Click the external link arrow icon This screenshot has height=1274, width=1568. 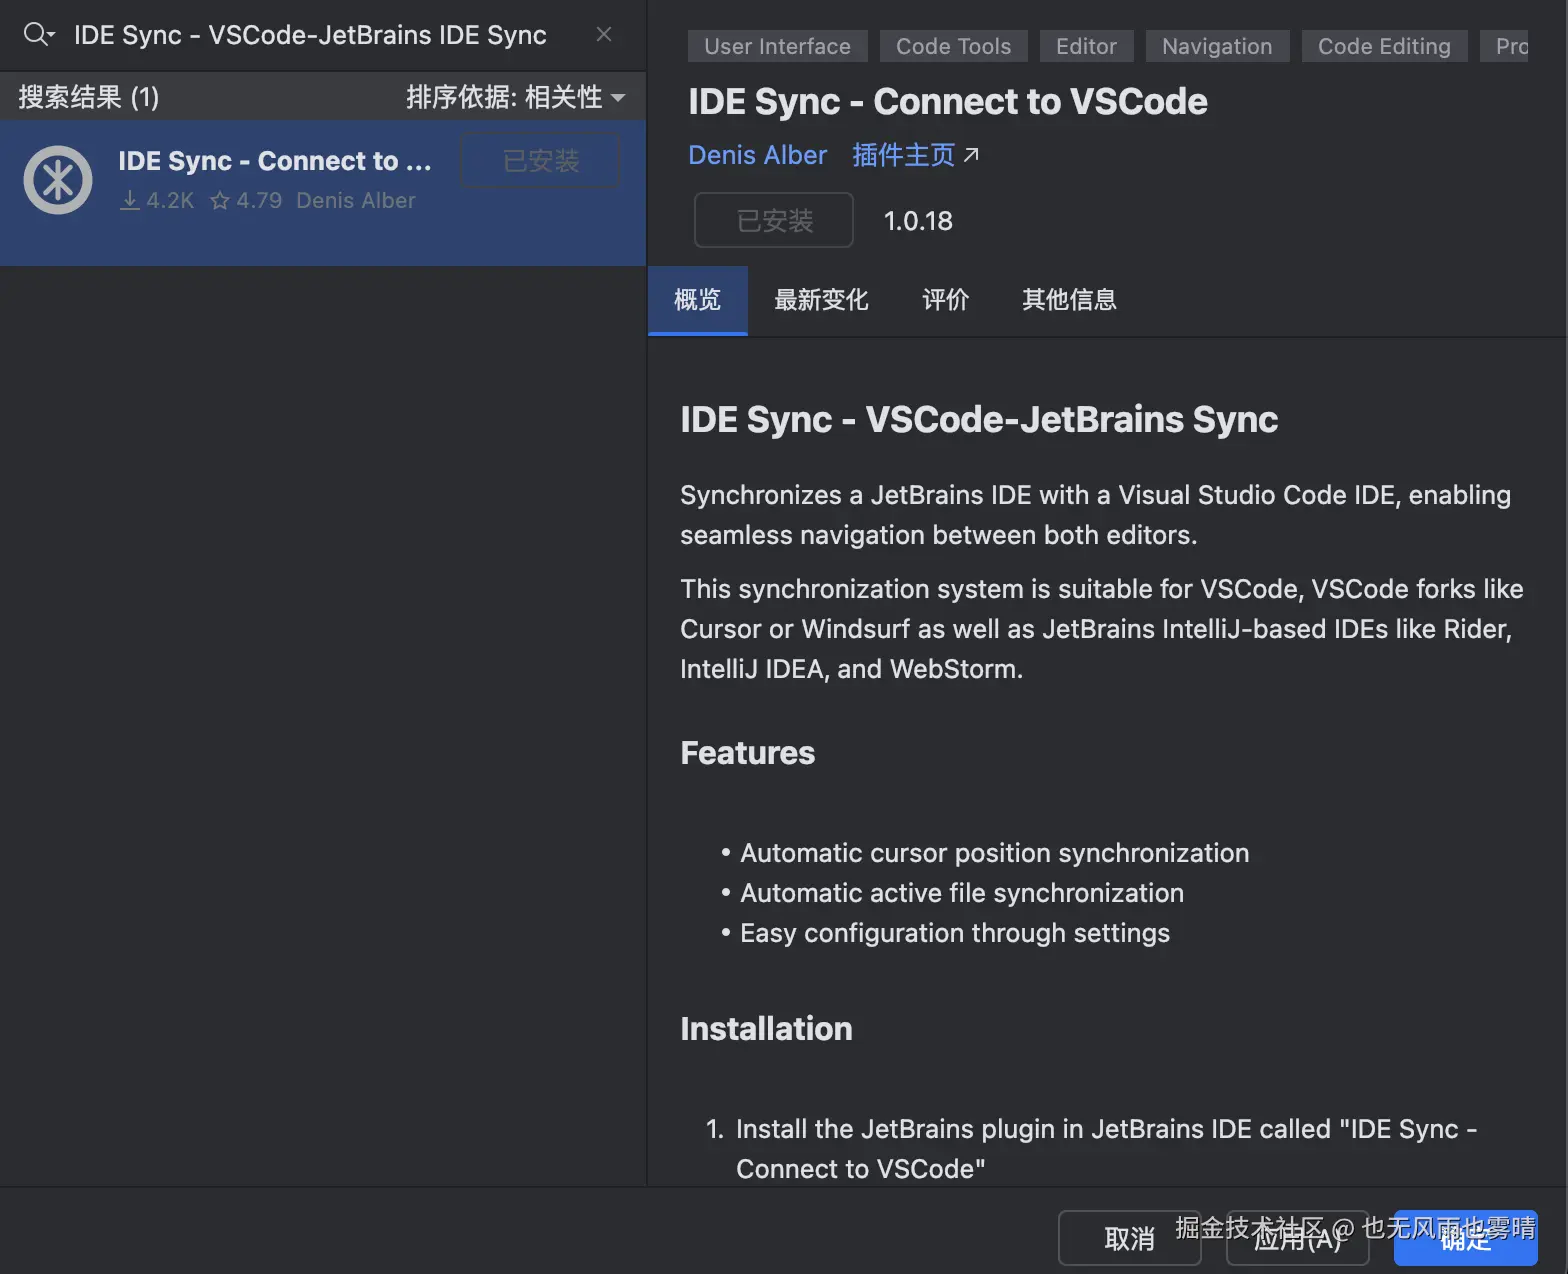[x=971, y=155]
